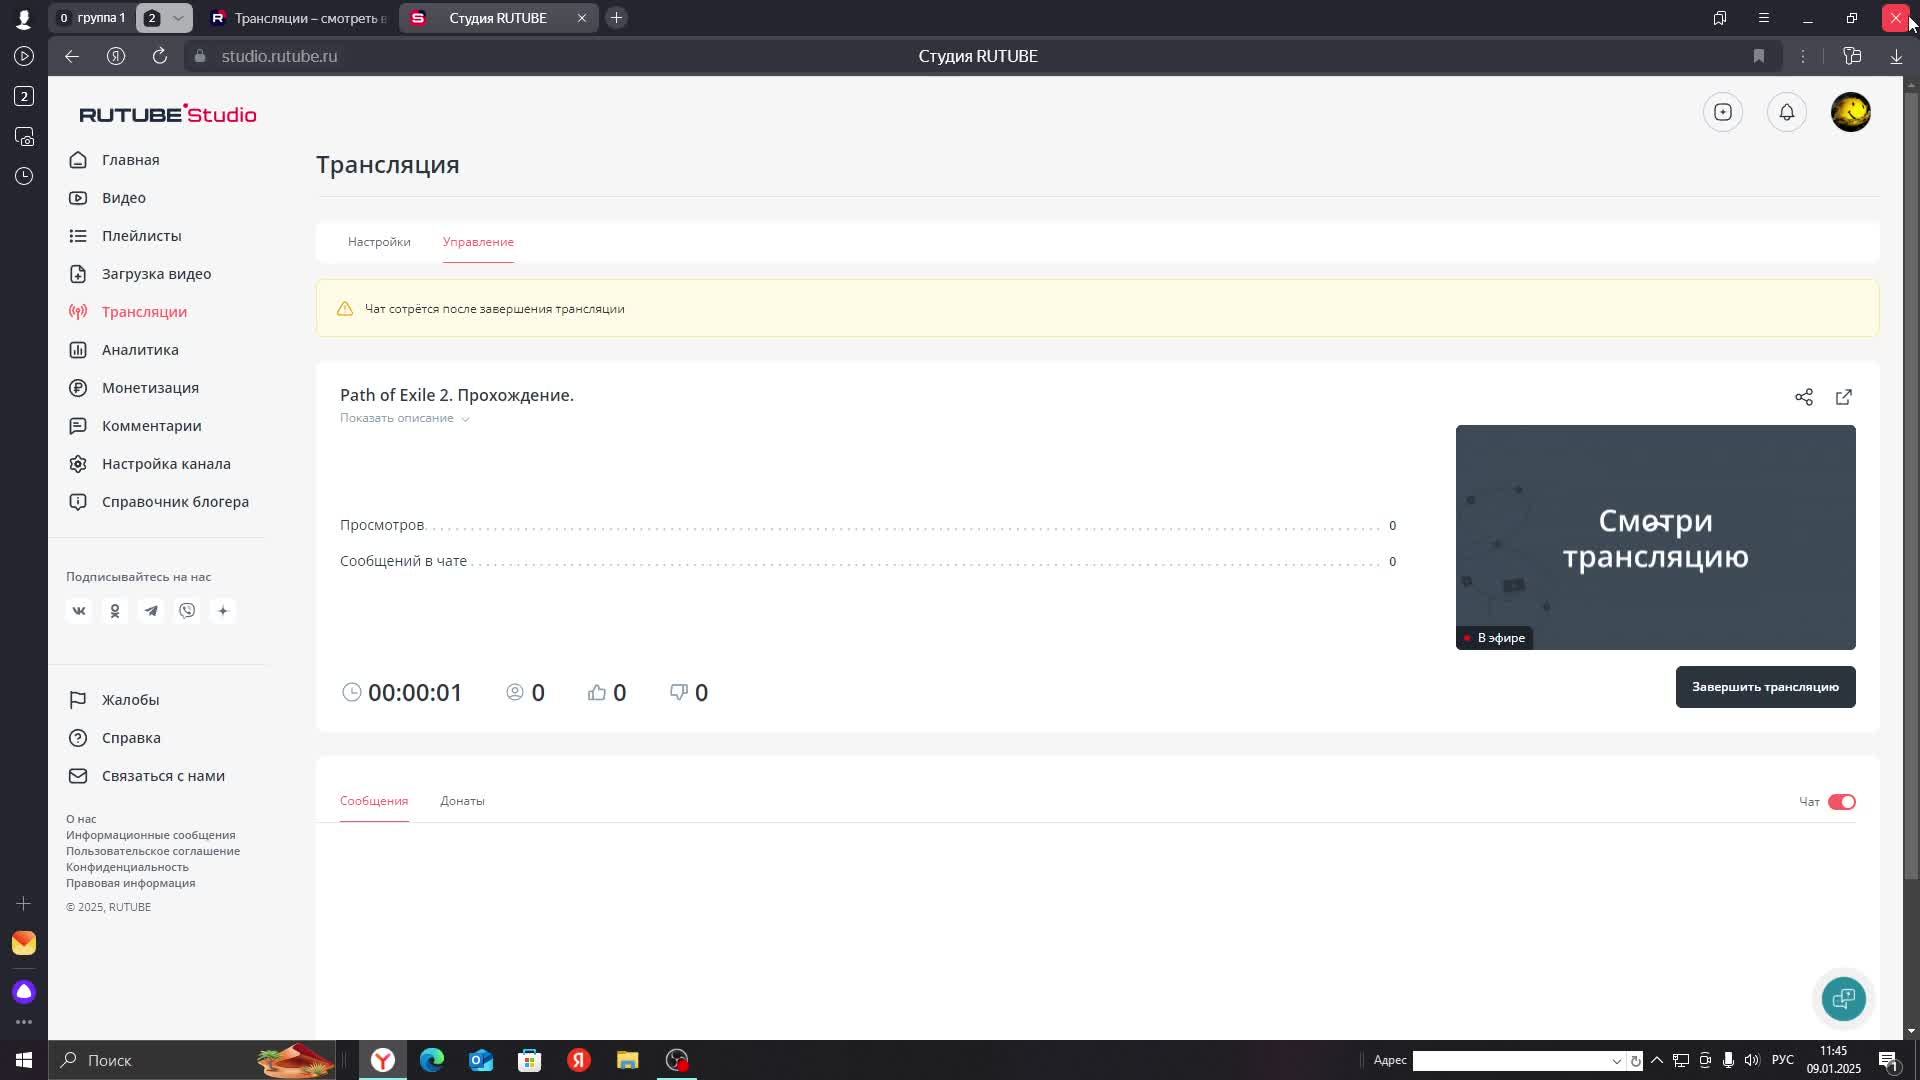Screen dimensions: 1920x1080
Task: Open browser hamburger menu
Action: click(1764, 18)
